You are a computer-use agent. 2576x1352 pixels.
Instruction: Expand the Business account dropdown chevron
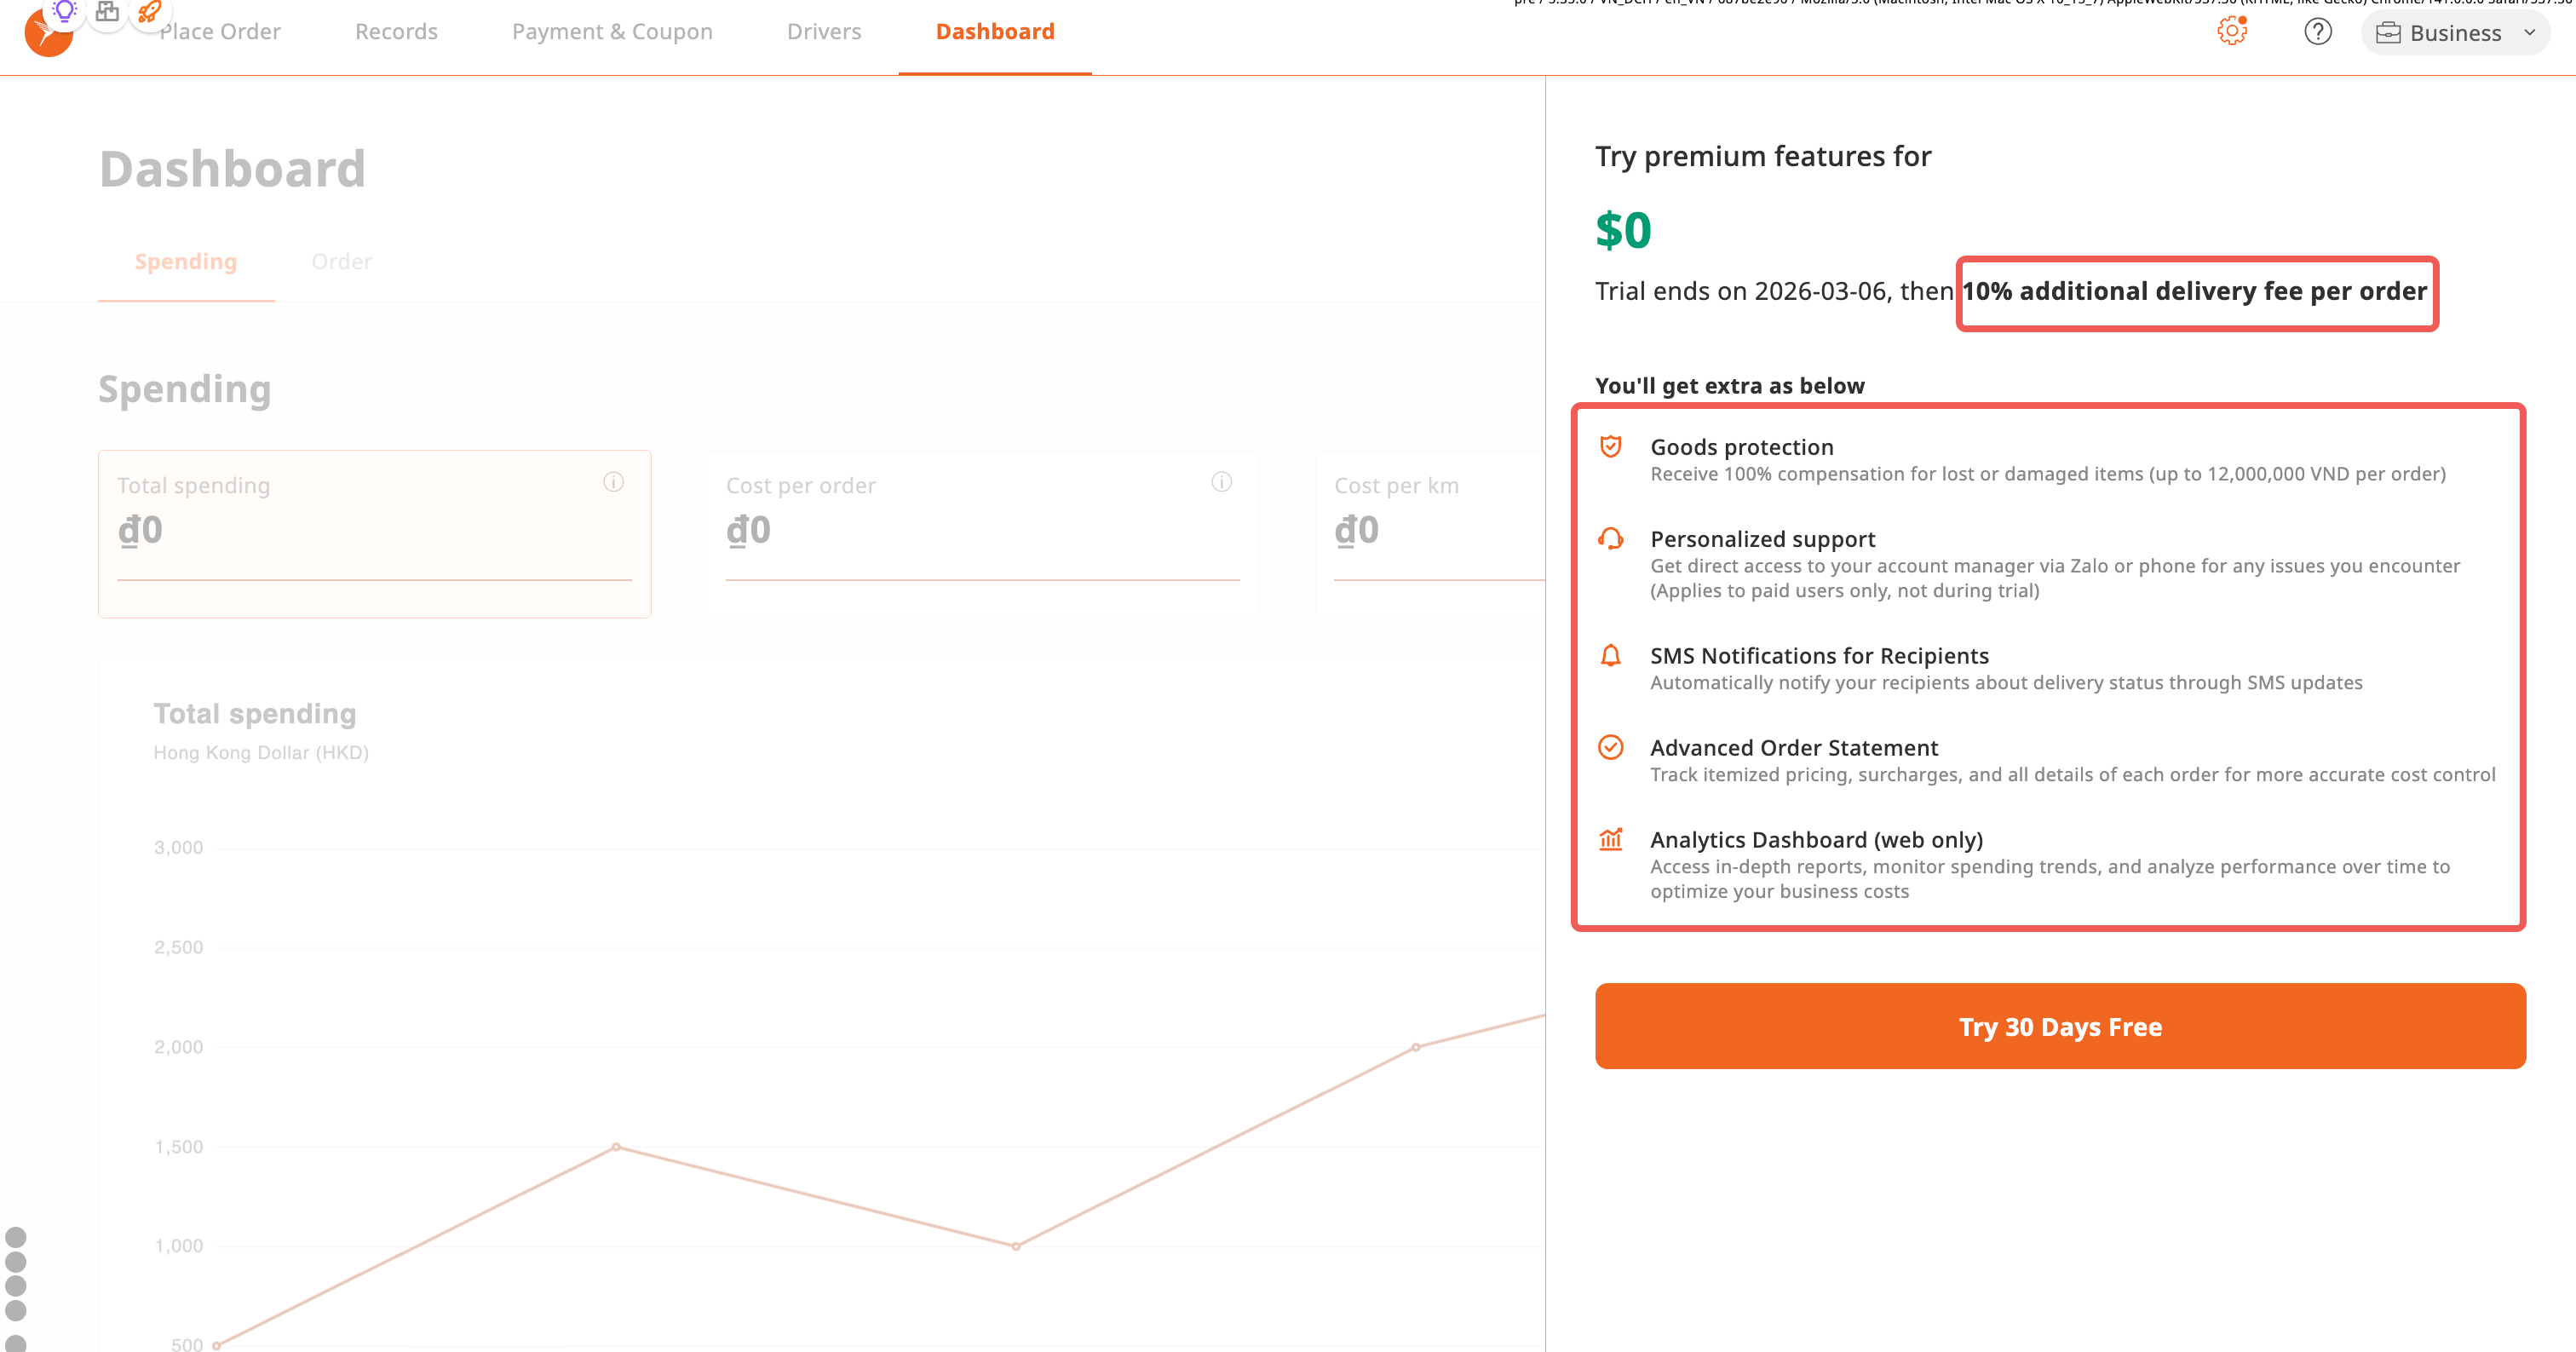[2529, 33]
